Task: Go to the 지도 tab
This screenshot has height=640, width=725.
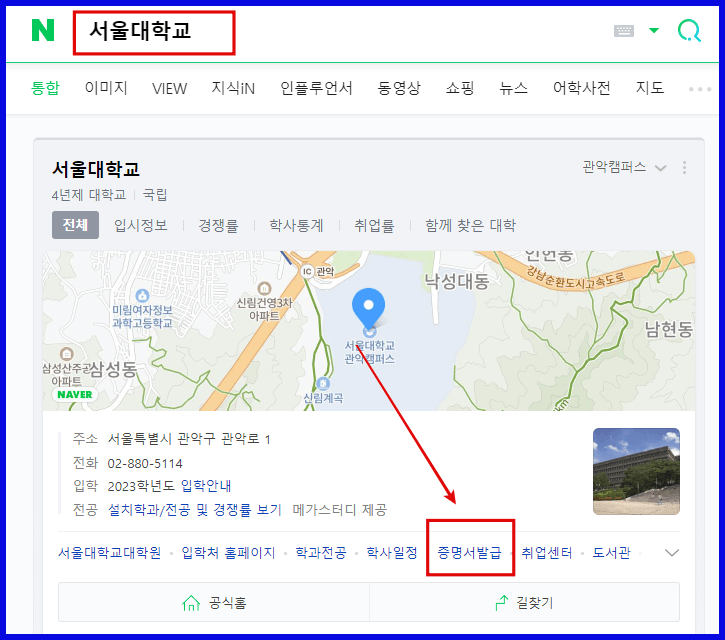Action: point(650,88)
